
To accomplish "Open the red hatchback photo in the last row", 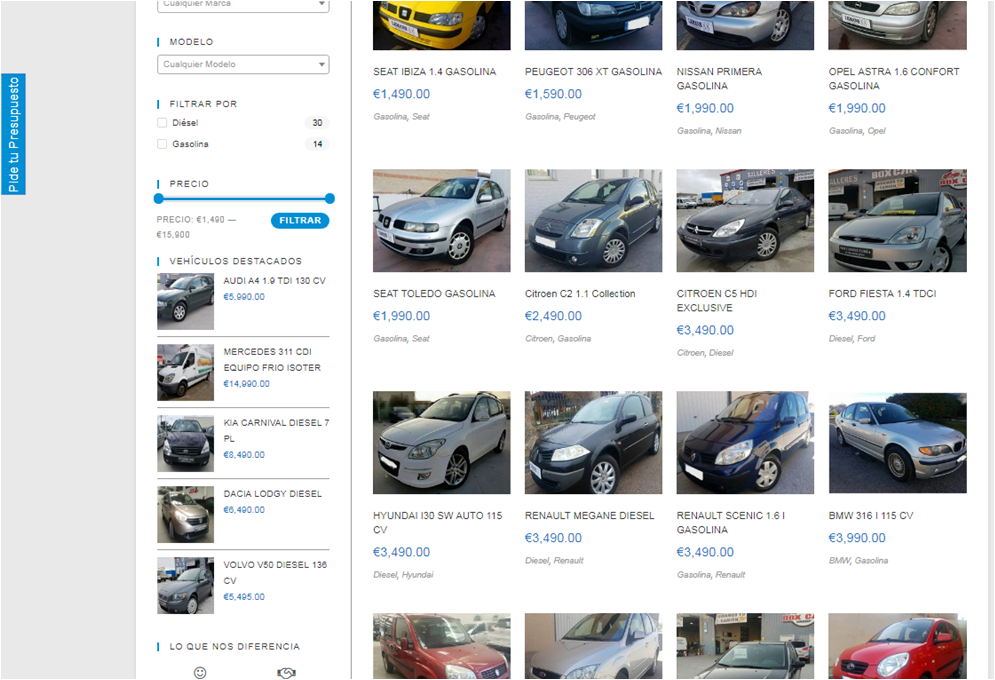I will coord(897,646).
